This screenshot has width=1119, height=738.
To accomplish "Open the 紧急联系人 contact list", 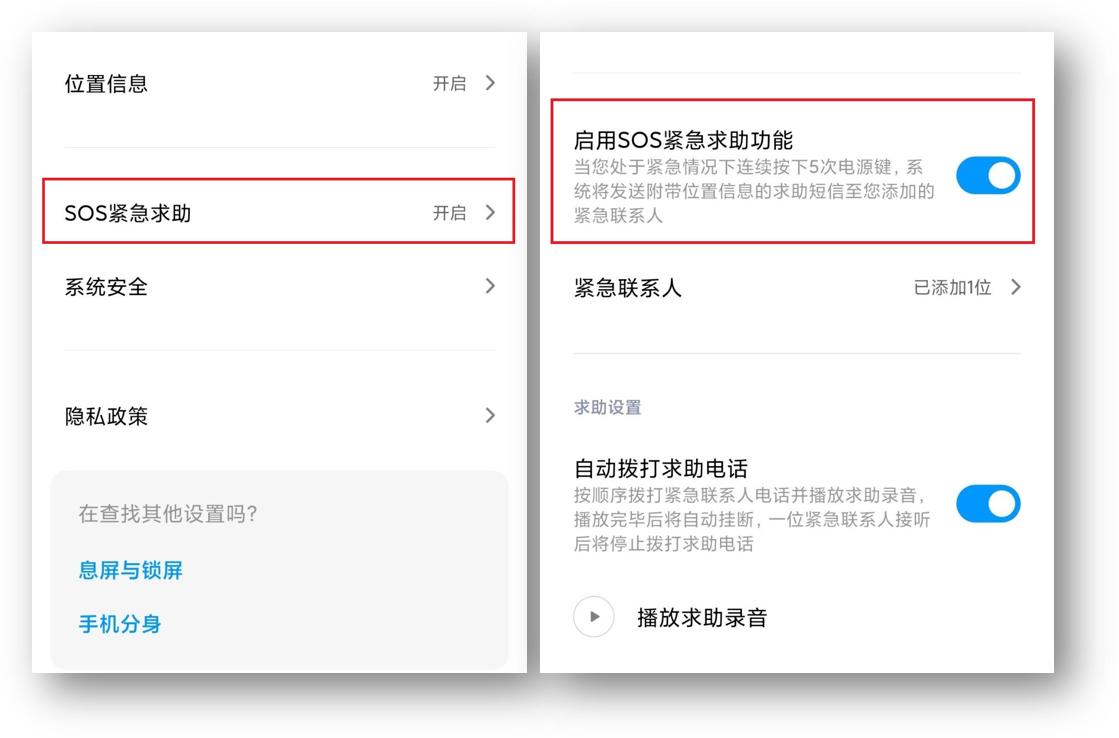I will (627, 287).
